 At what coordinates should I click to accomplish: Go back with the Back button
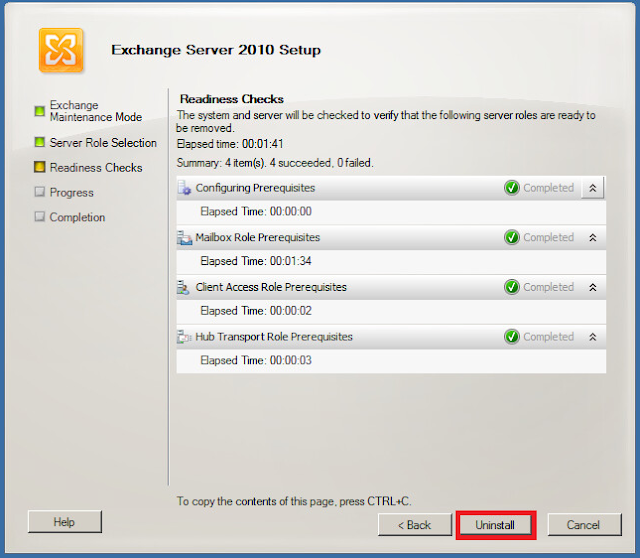(415, 525)
